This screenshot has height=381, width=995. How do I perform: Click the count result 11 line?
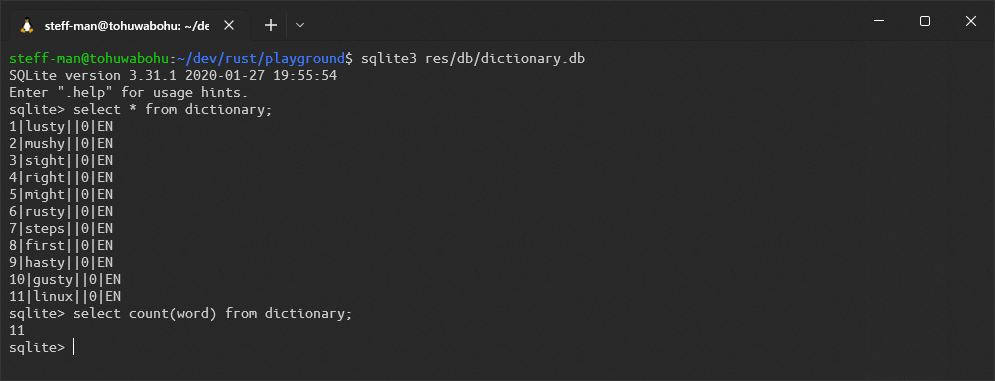click(x=16, y=330)
